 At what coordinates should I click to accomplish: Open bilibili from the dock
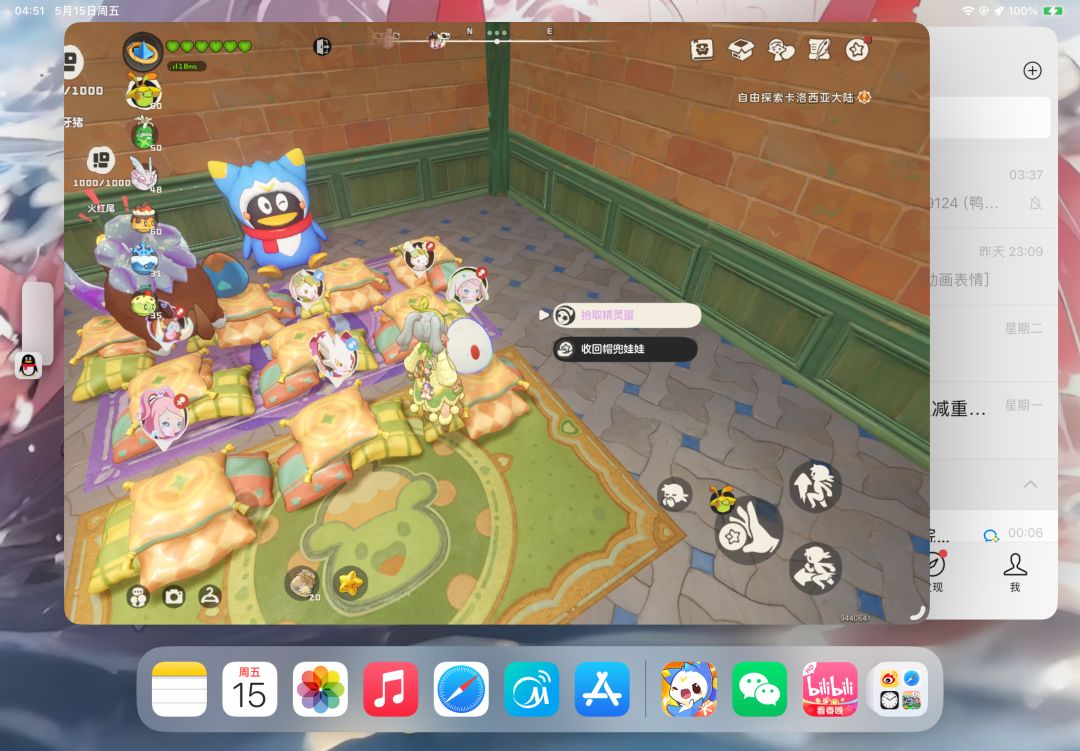tap(830, 689)
